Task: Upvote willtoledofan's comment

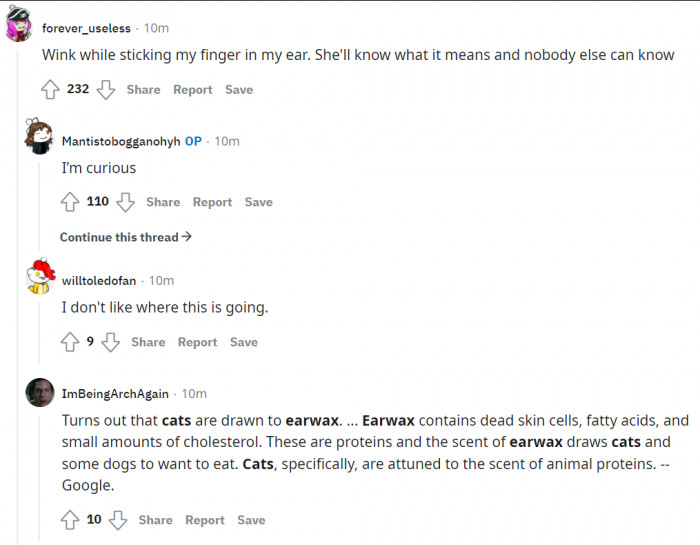Action: pos(70,342)
